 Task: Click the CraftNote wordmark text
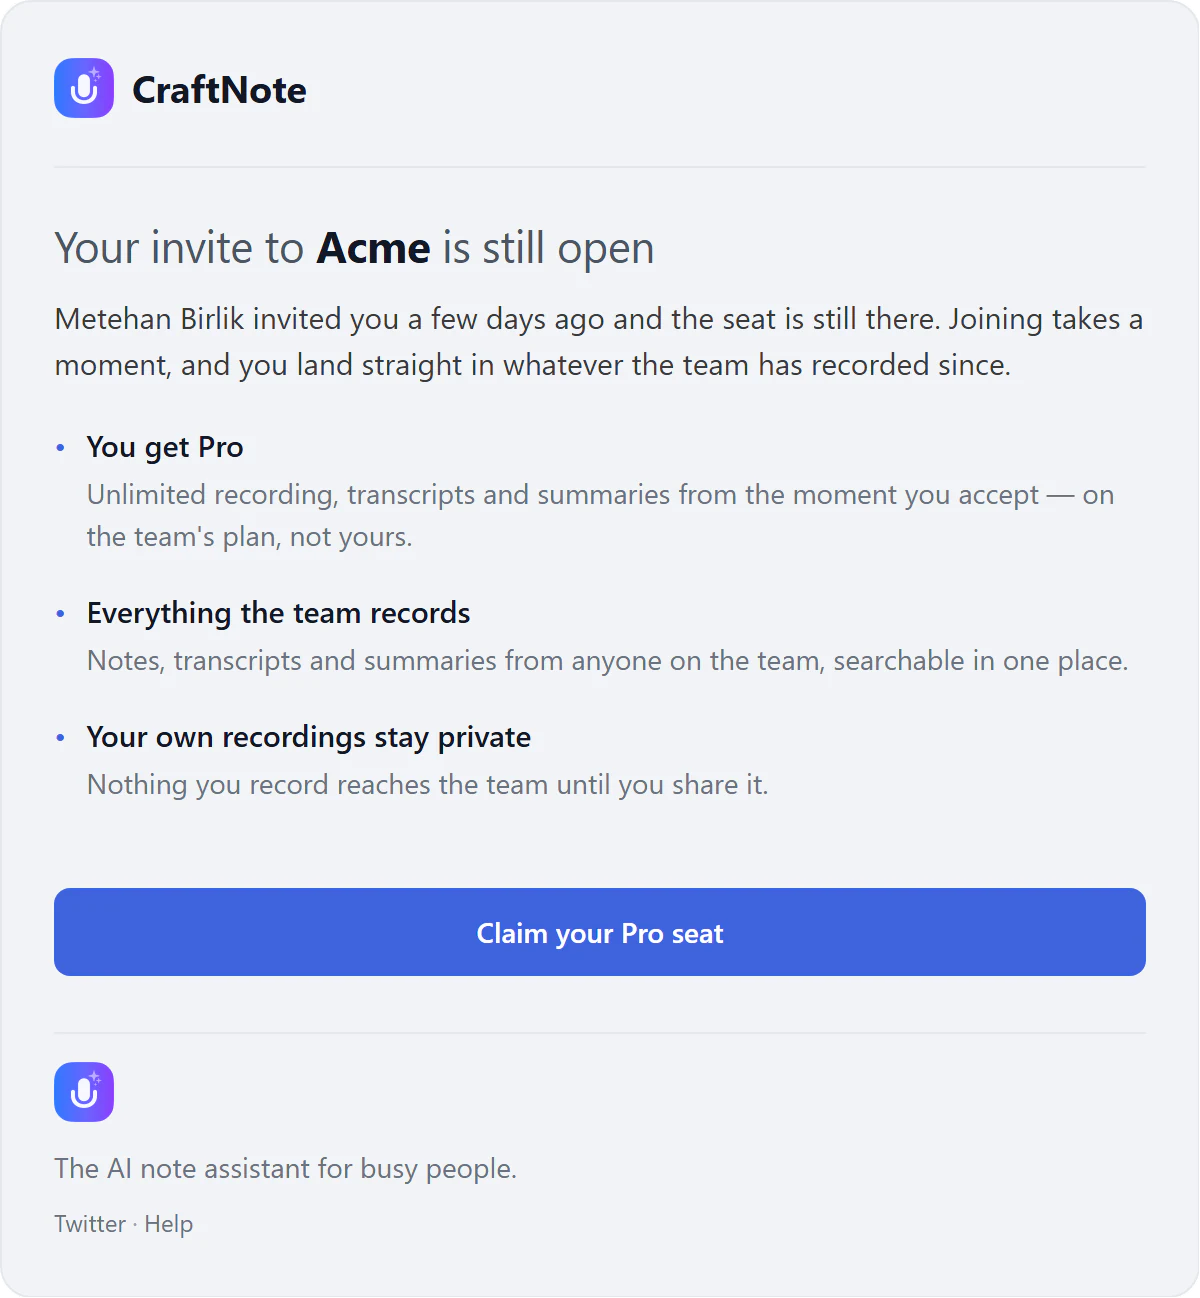point(219,90)
